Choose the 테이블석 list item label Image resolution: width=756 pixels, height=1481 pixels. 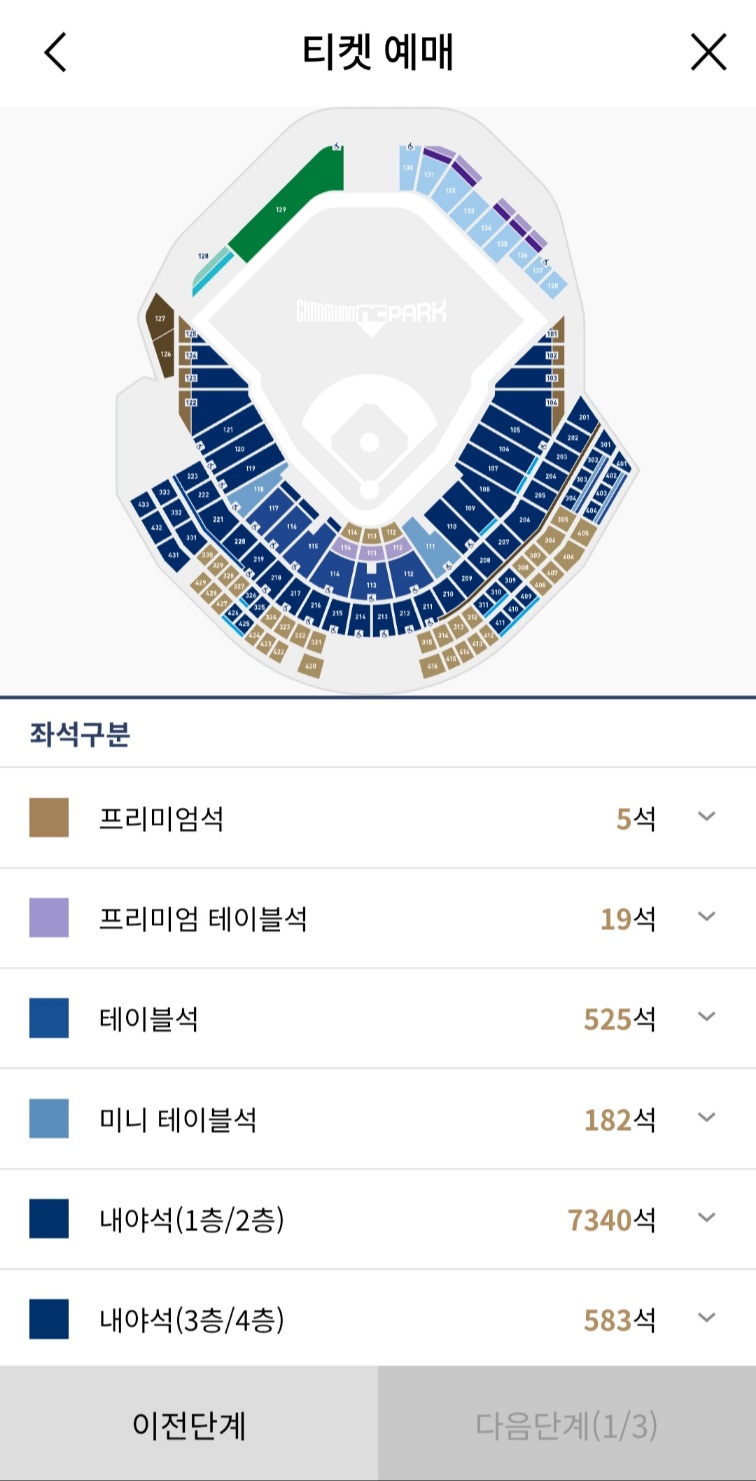point(149,1019)
